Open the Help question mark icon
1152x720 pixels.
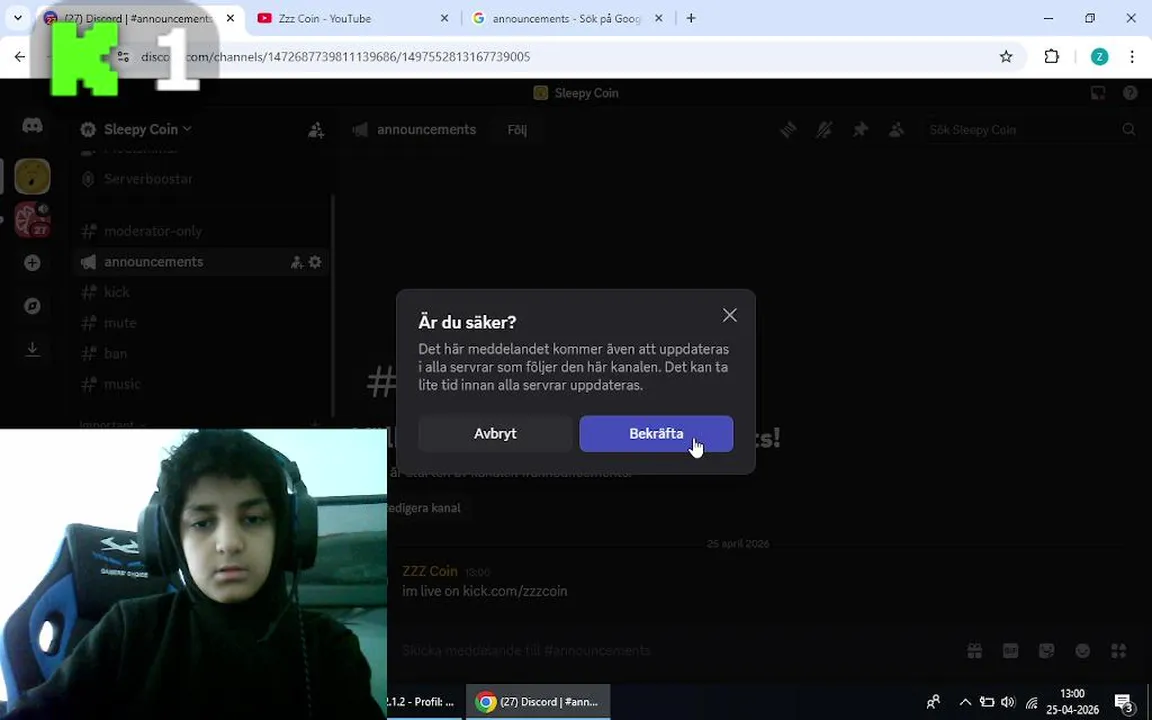1130,93
